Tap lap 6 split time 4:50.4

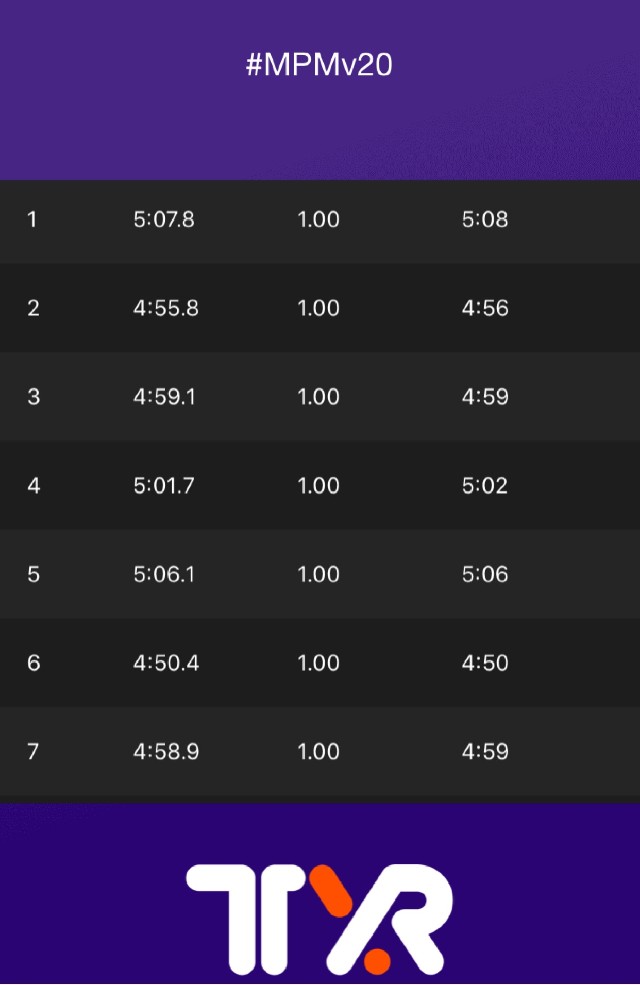(166, 663)
